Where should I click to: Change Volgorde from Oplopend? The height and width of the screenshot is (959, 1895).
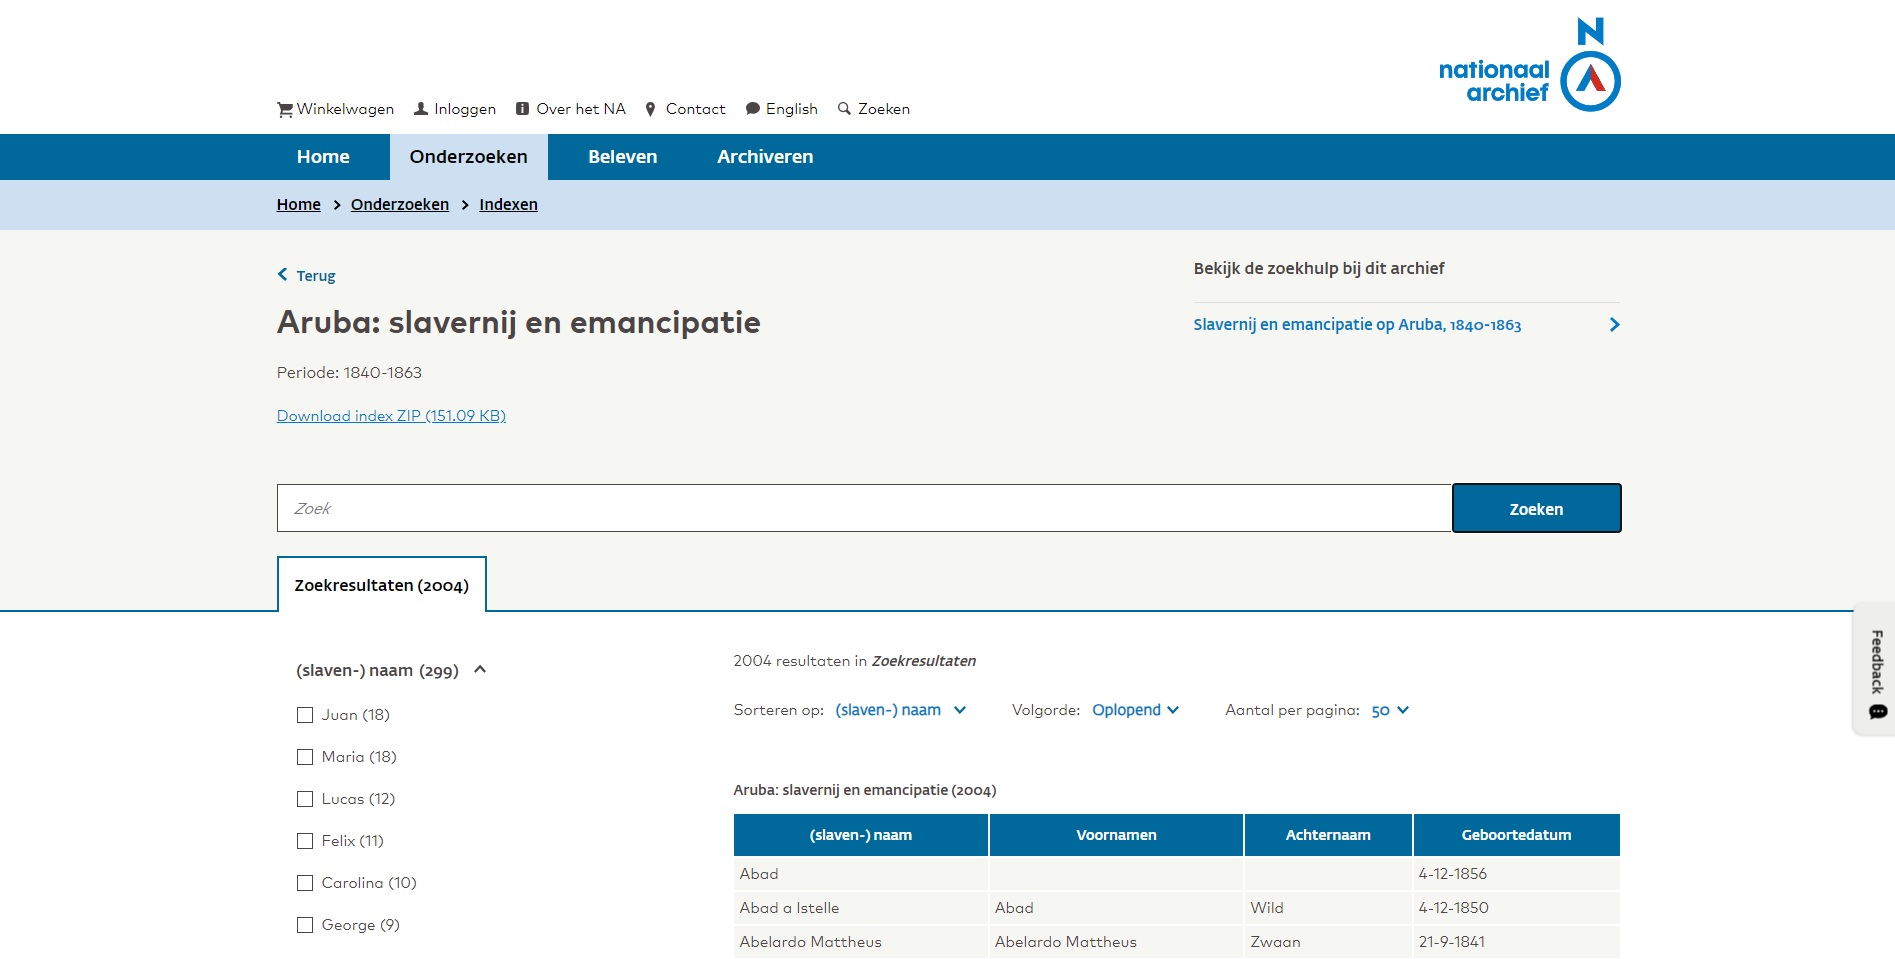1134,710
